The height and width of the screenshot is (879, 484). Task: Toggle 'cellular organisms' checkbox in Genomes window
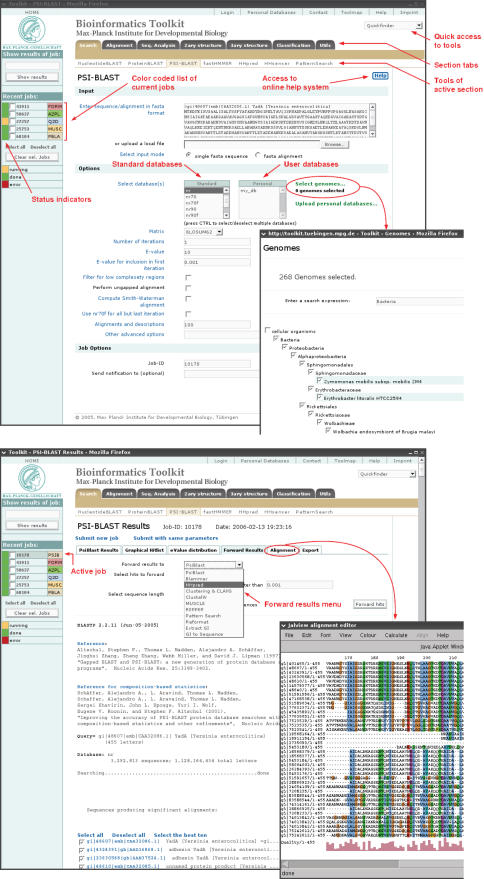coord(268,331)
